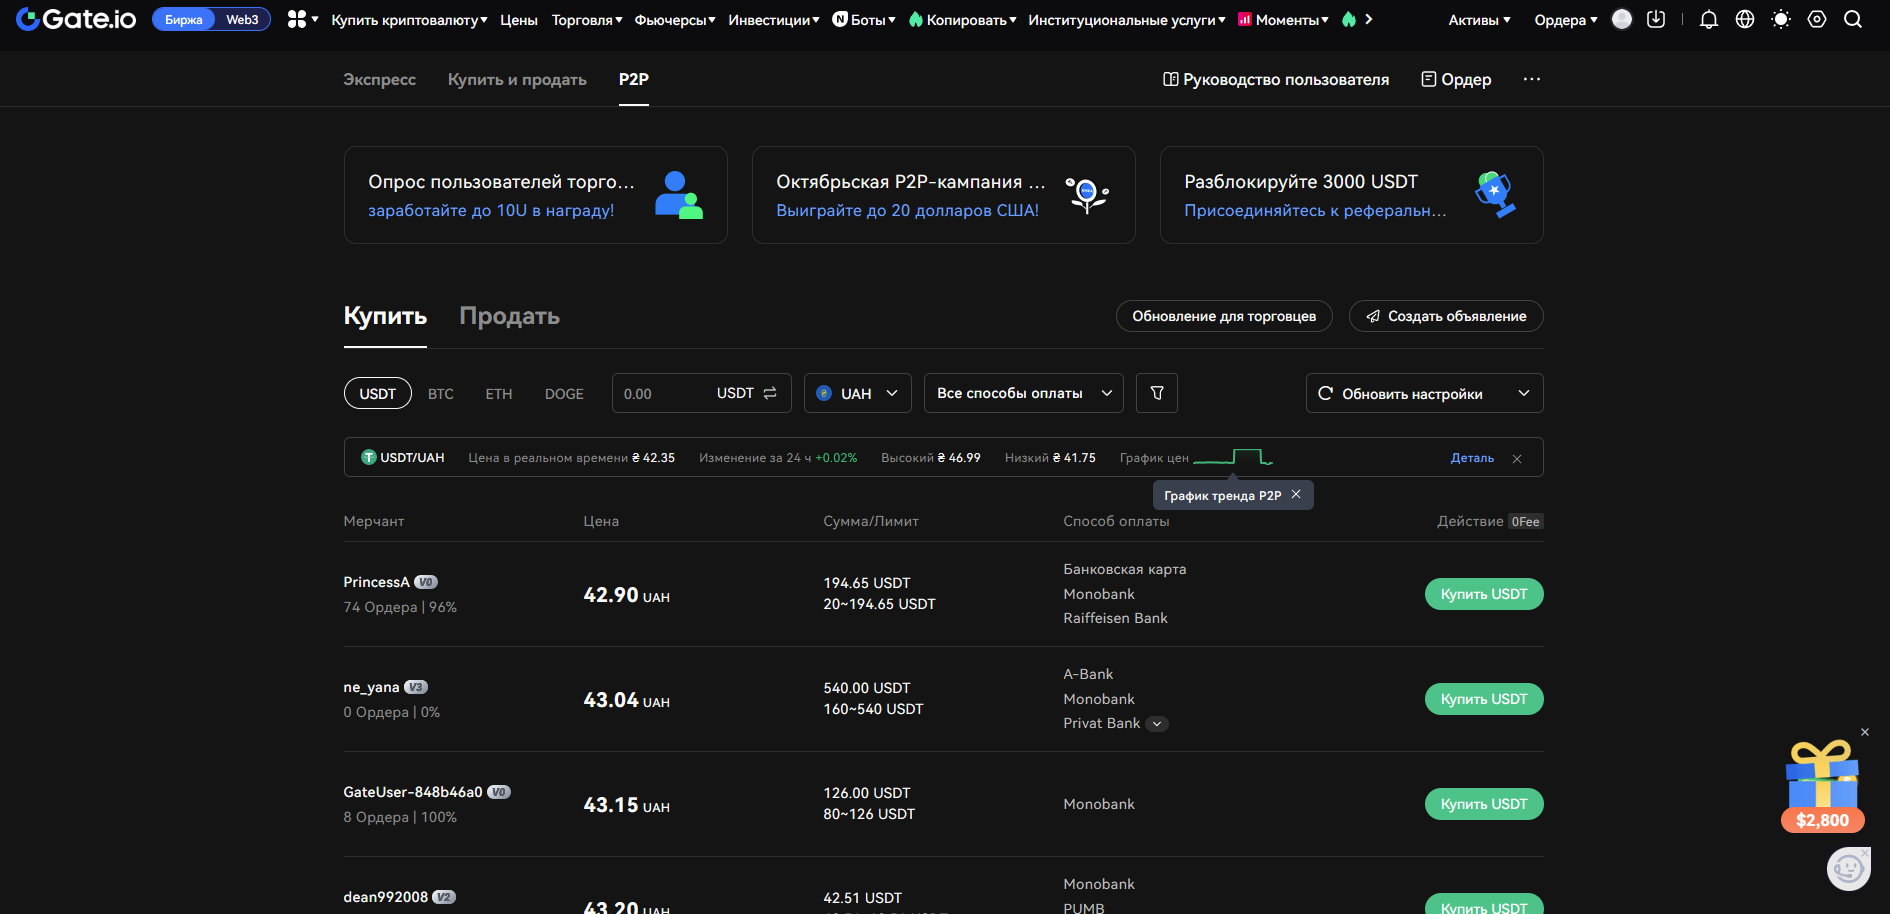Image resolution: width=1890 pixels, height=914 pixels.
Task: Open the apps grid menu icon
Action: point(296,19)
